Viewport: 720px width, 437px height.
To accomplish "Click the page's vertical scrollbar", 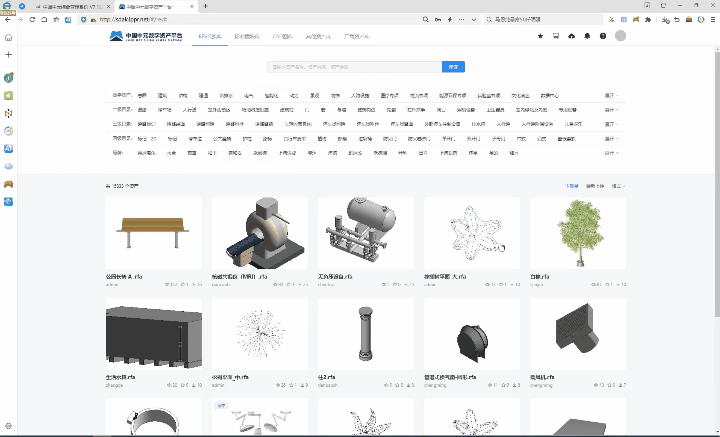I will coord(715,200).
